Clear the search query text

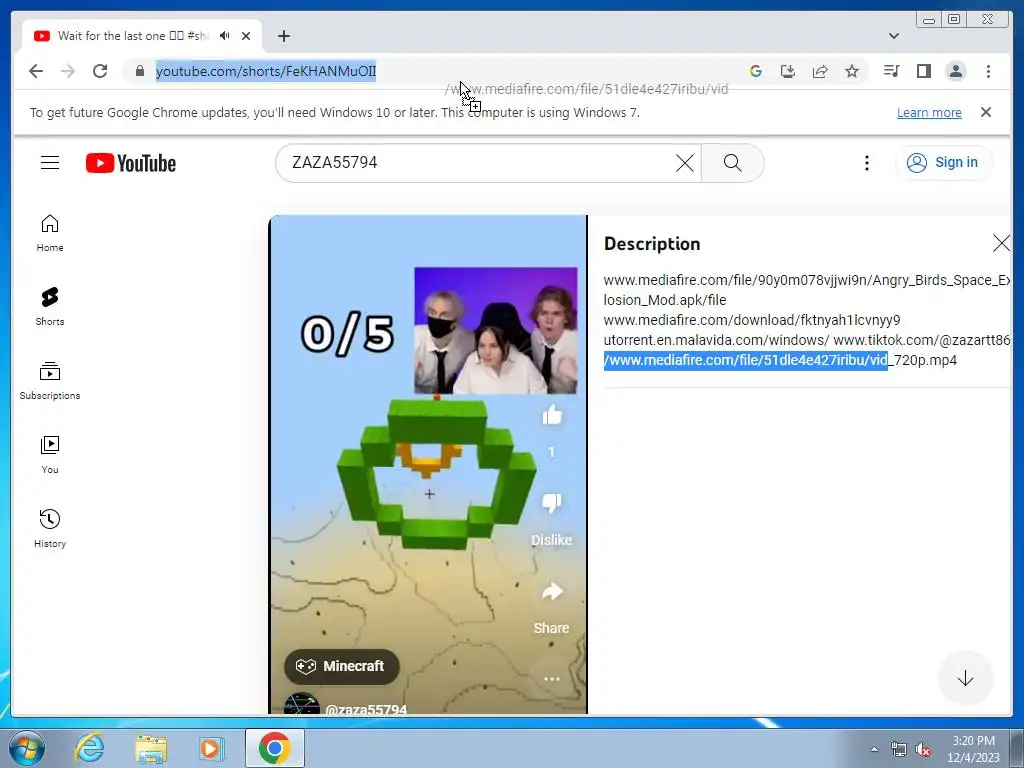point(684,163)
